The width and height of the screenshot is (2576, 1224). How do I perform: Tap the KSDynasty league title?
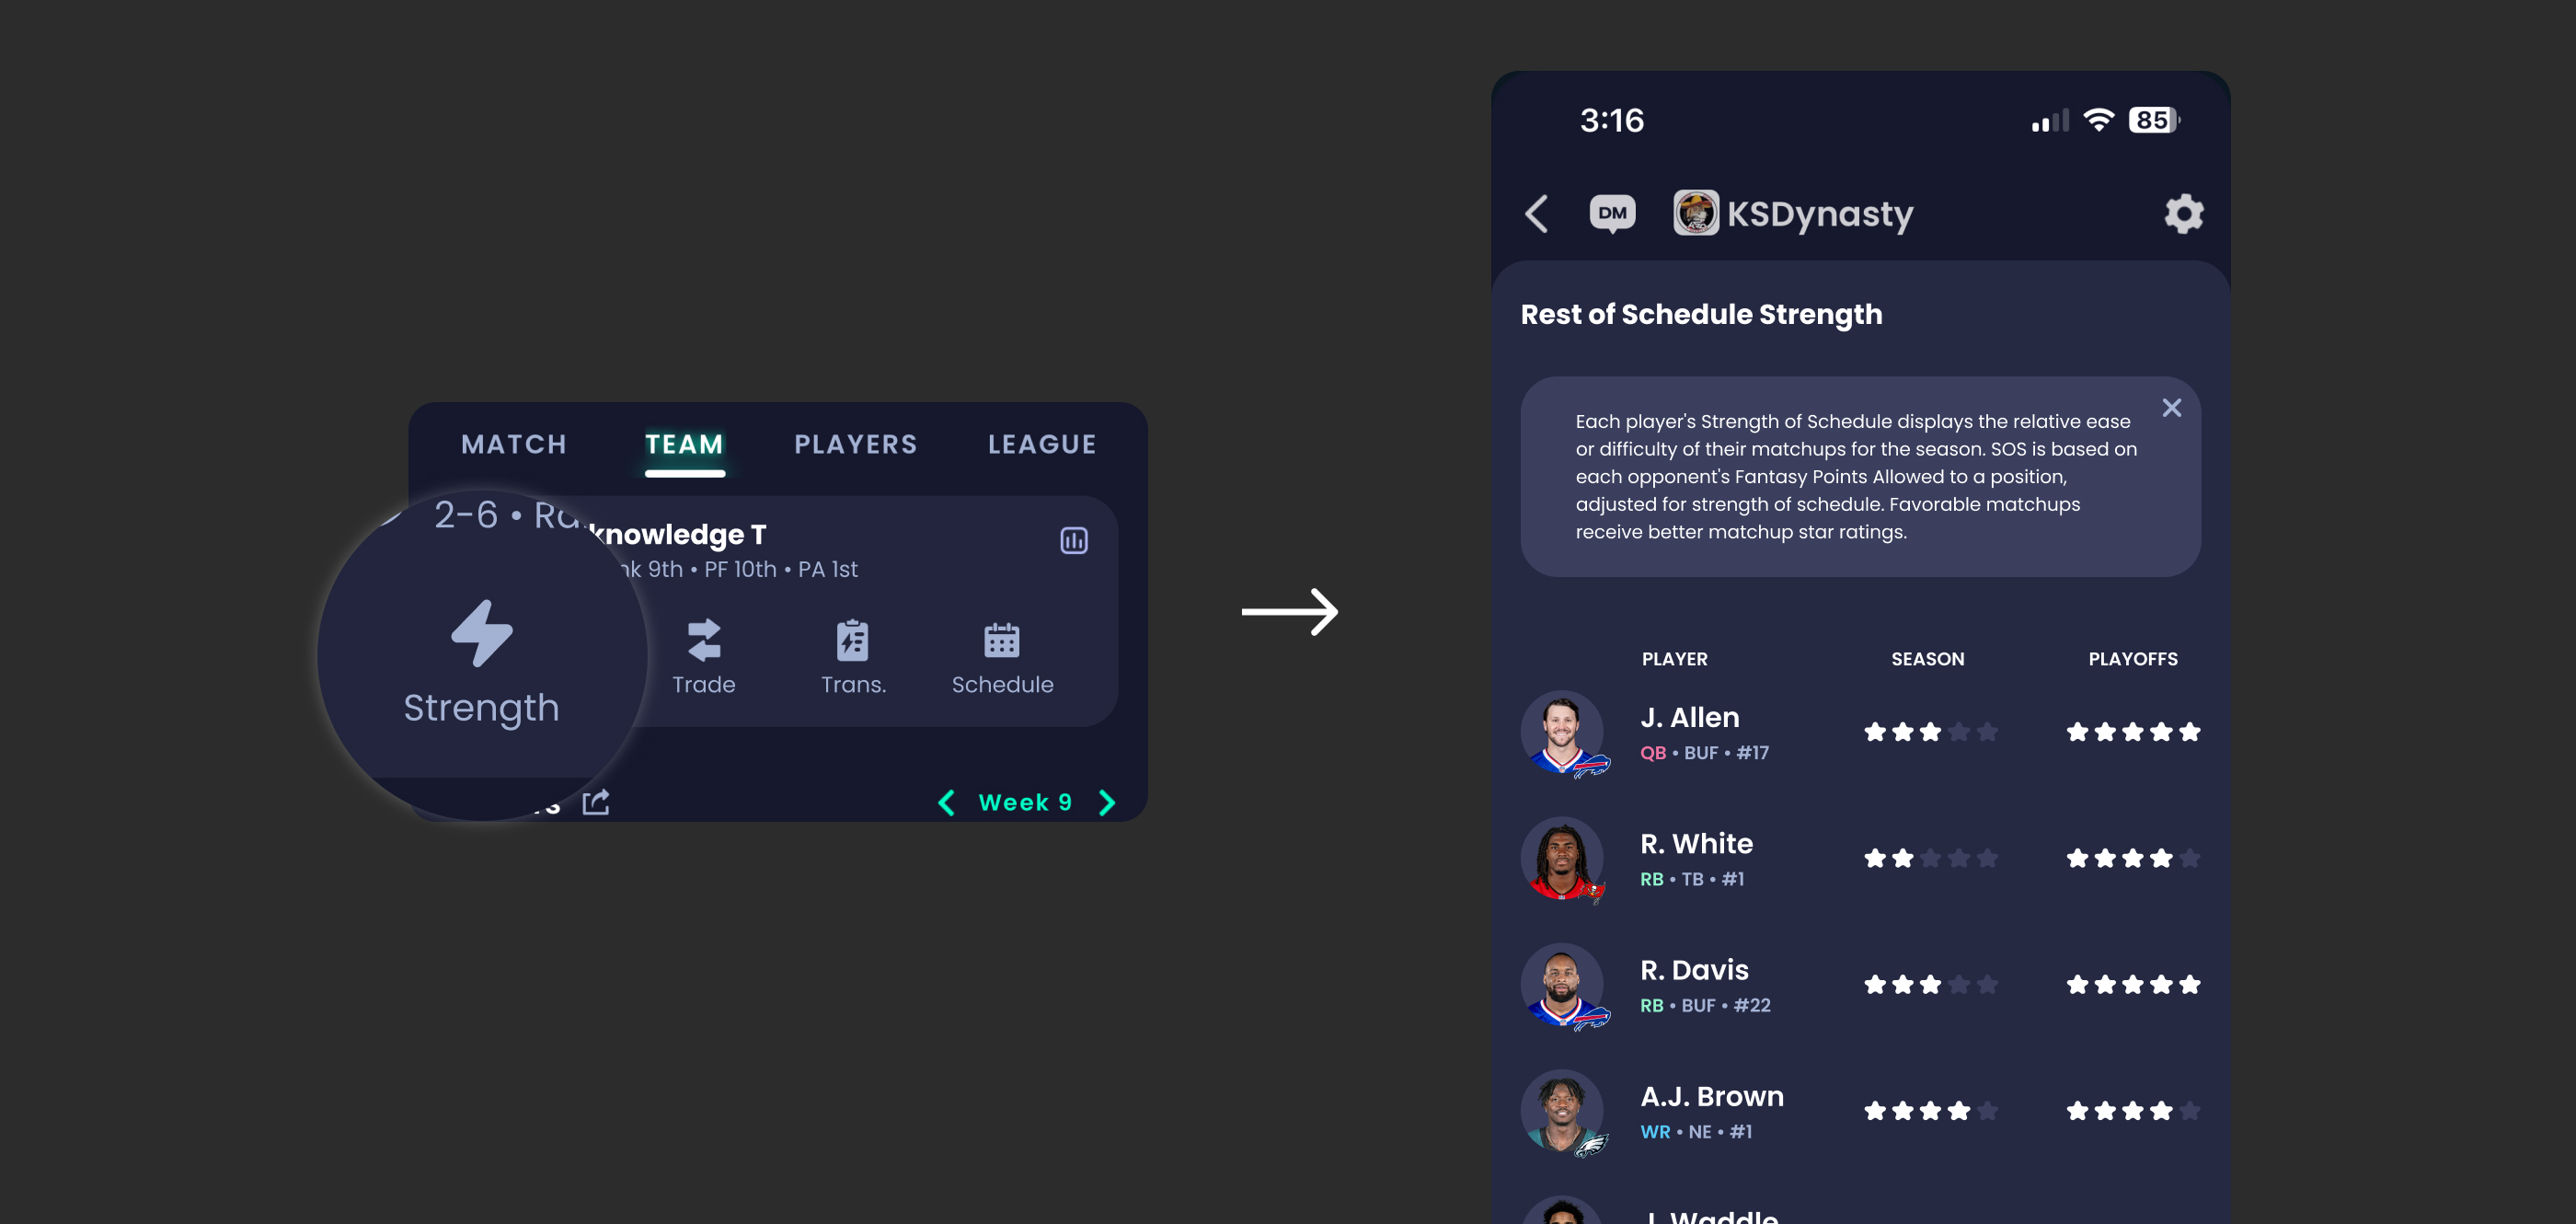click(1820, 214)
